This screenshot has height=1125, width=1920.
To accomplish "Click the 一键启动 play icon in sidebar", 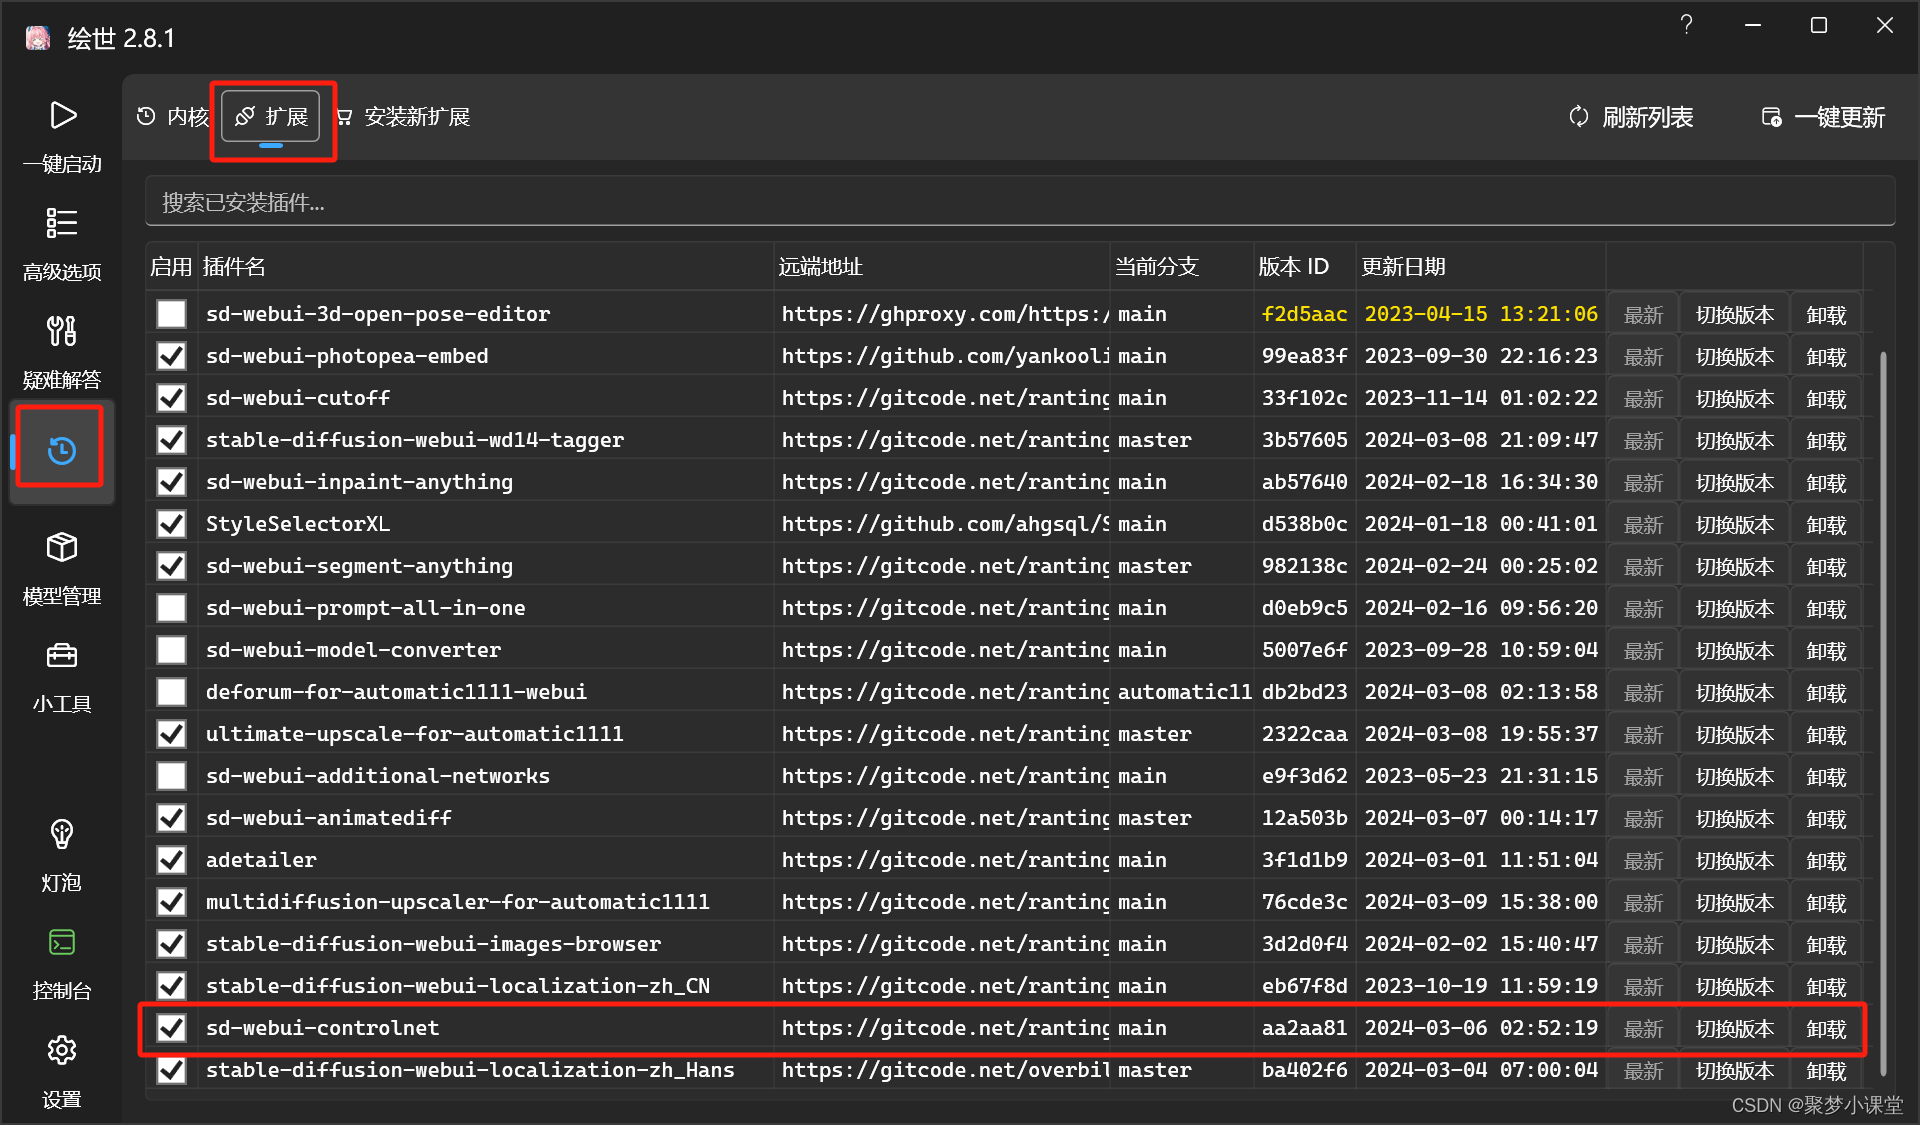I will [x=62, y=115].
